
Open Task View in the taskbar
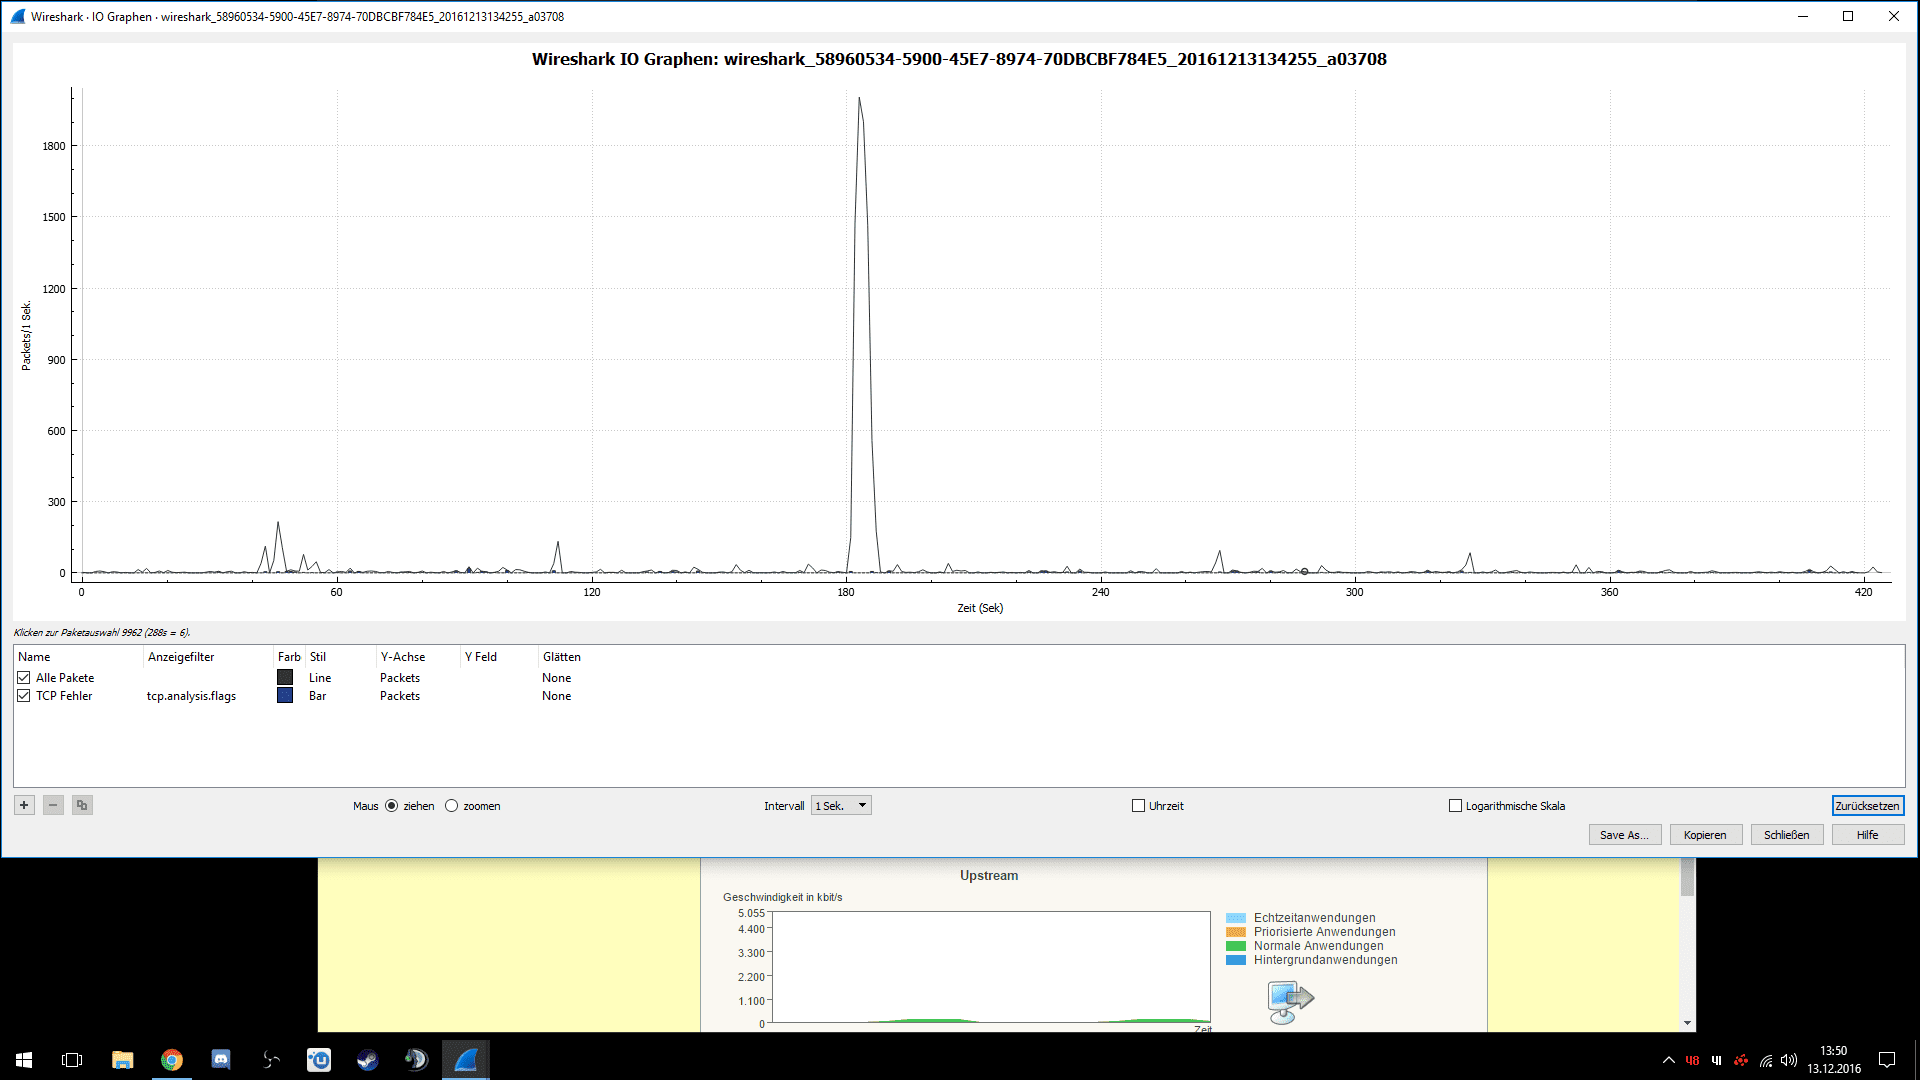pyautogui.click(x=72, y=1059)
